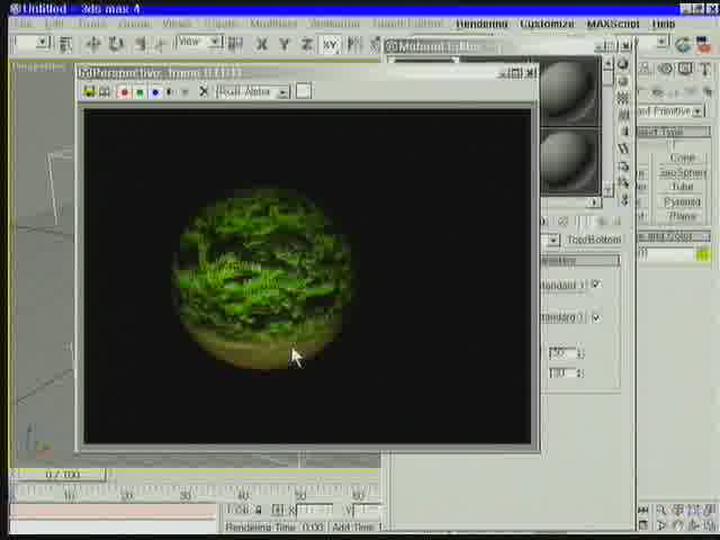
Task: Click the Zoom viewport navigation icon
Action: [661, 509]
